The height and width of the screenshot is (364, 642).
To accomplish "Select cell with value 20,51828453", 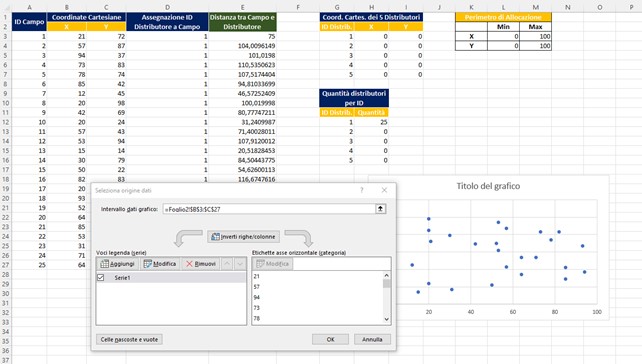I will coord(242,151).
